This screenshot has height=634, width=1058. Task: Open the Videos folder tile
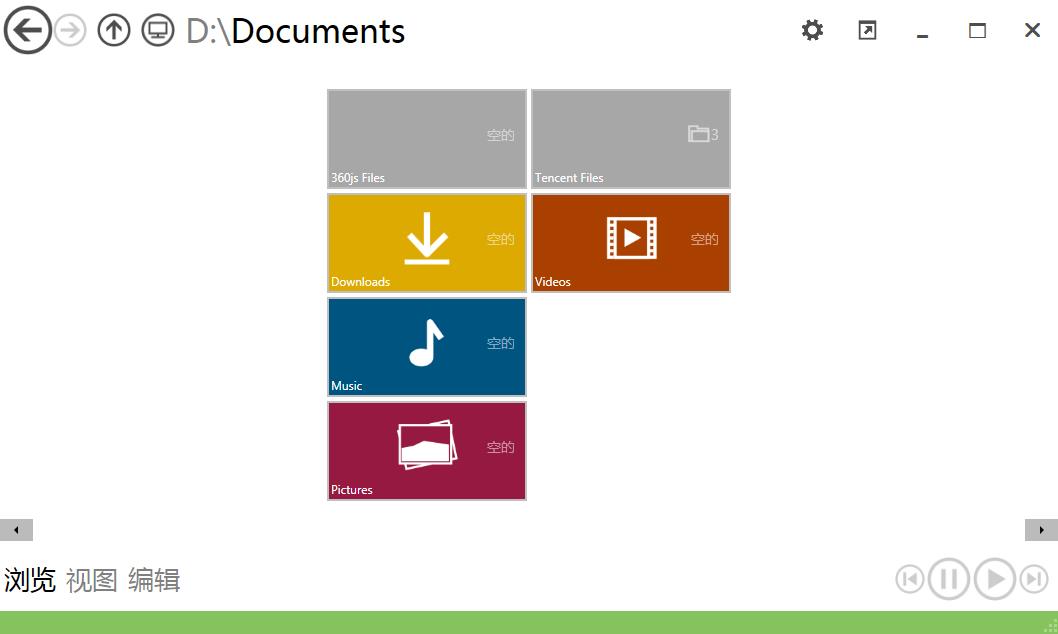[631, 243]
